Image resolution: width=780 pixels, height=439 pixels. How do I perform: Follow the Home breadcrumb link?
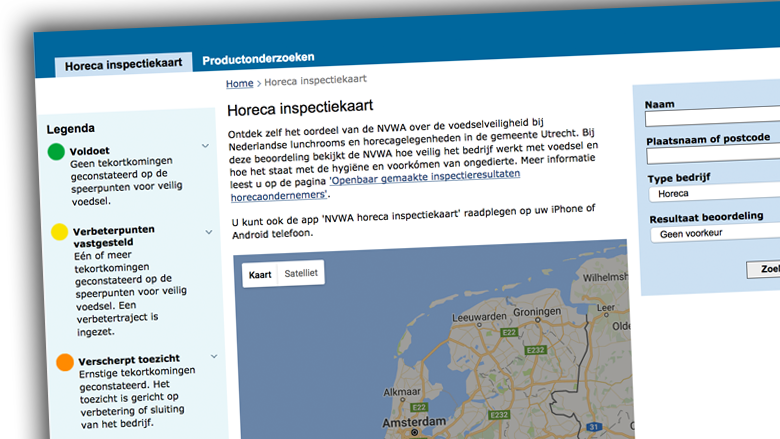[239, 84]
